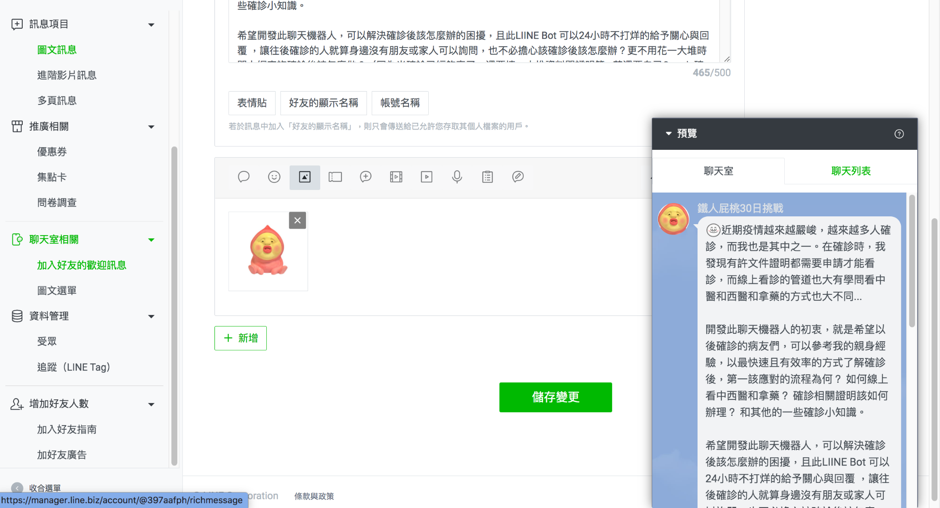
Task: Select the rich video filmstrip icon
Action: click(396, 177)
